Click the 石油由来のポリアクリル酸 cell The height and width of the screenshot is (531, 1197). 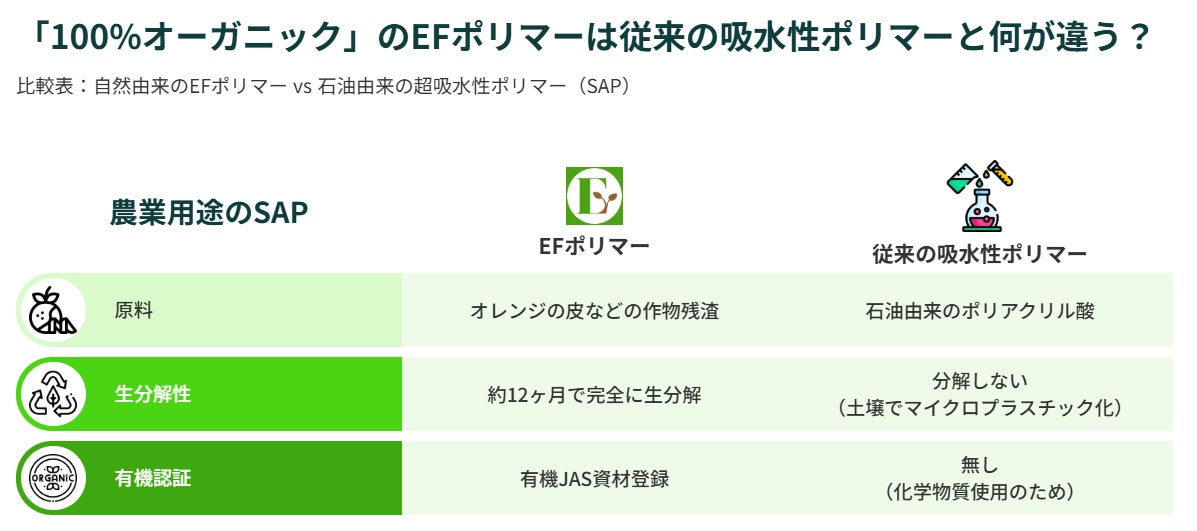coord(979,311)
